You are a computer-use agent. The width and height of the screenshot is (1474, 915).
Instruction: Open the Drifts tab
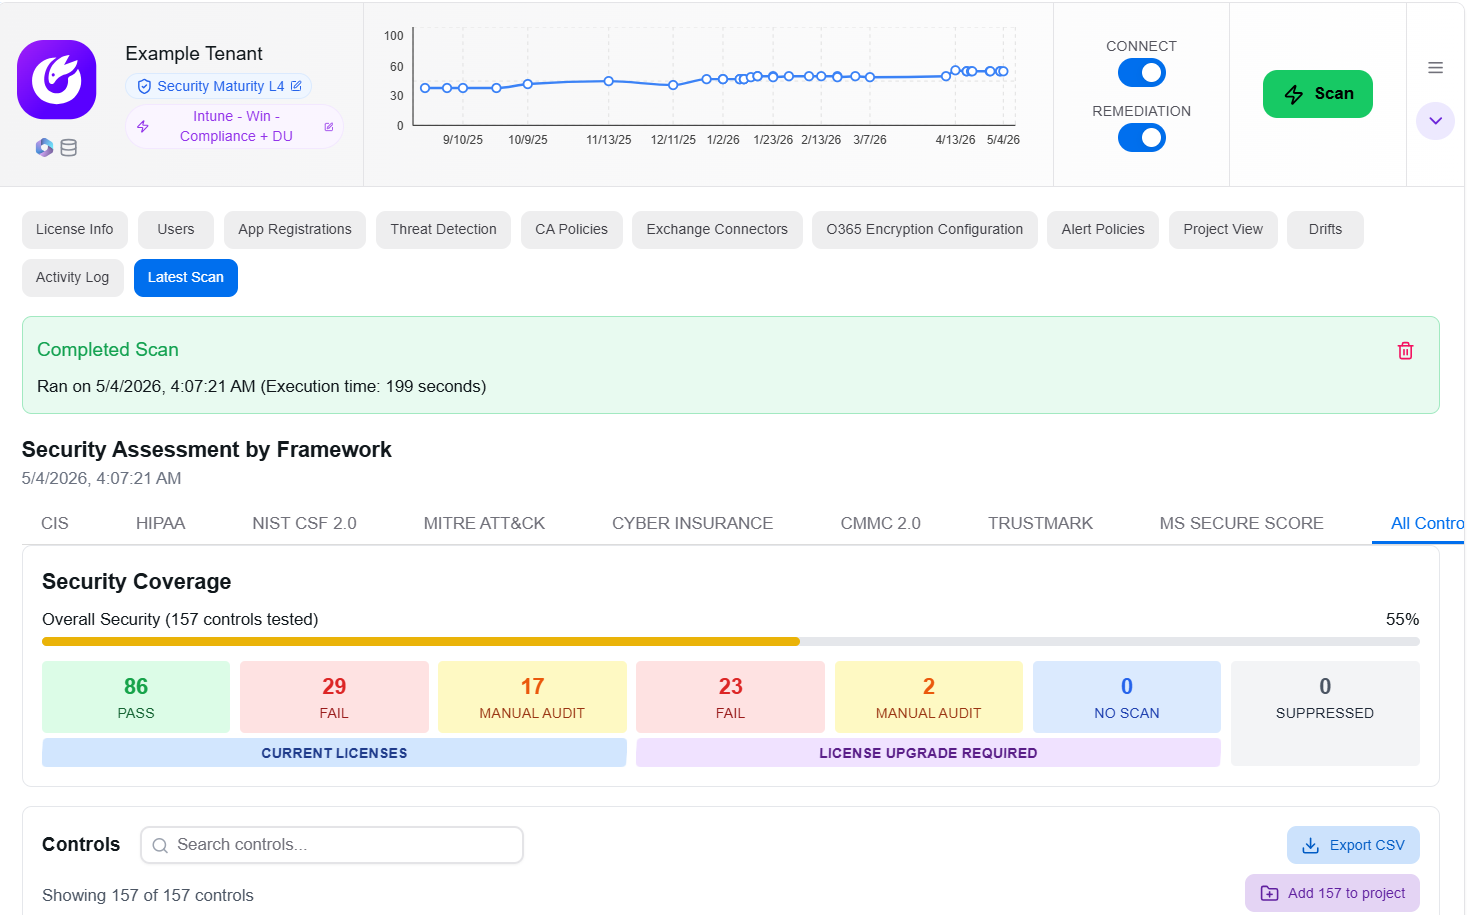pyautogui.click(x=1325, y=230)
